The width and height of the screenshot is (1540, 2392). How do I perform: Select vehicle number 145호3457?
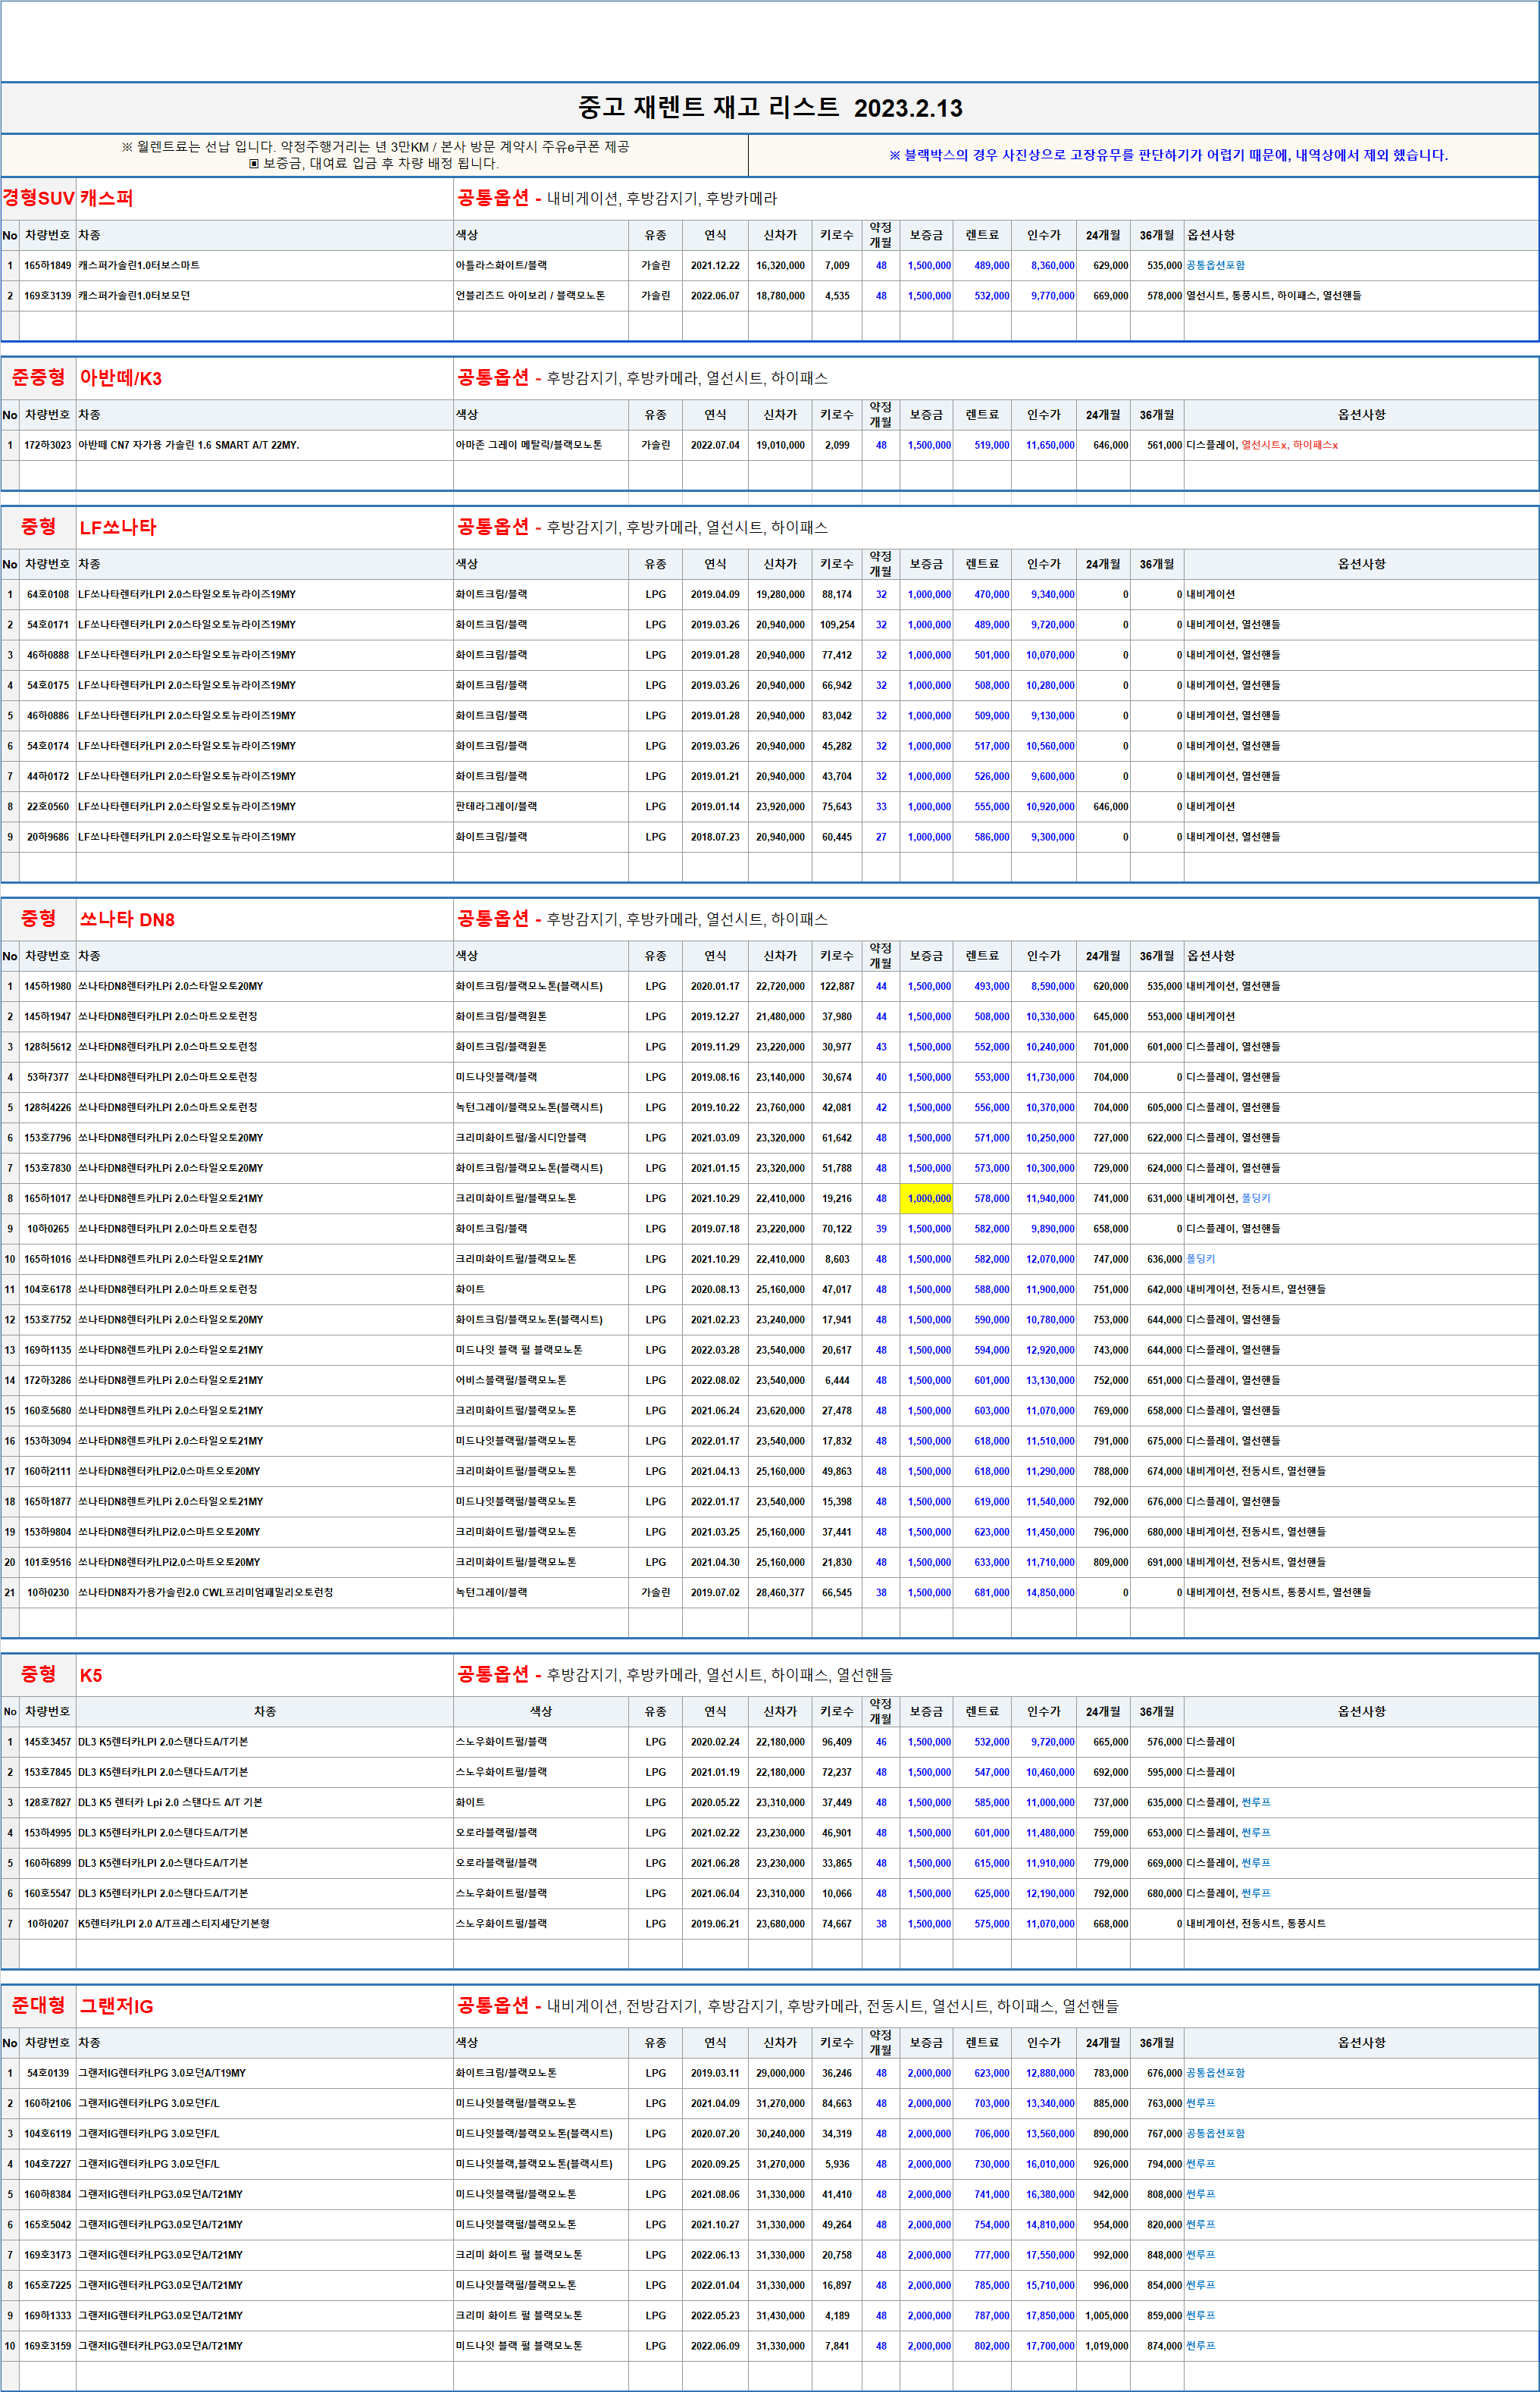point(48,1742)
